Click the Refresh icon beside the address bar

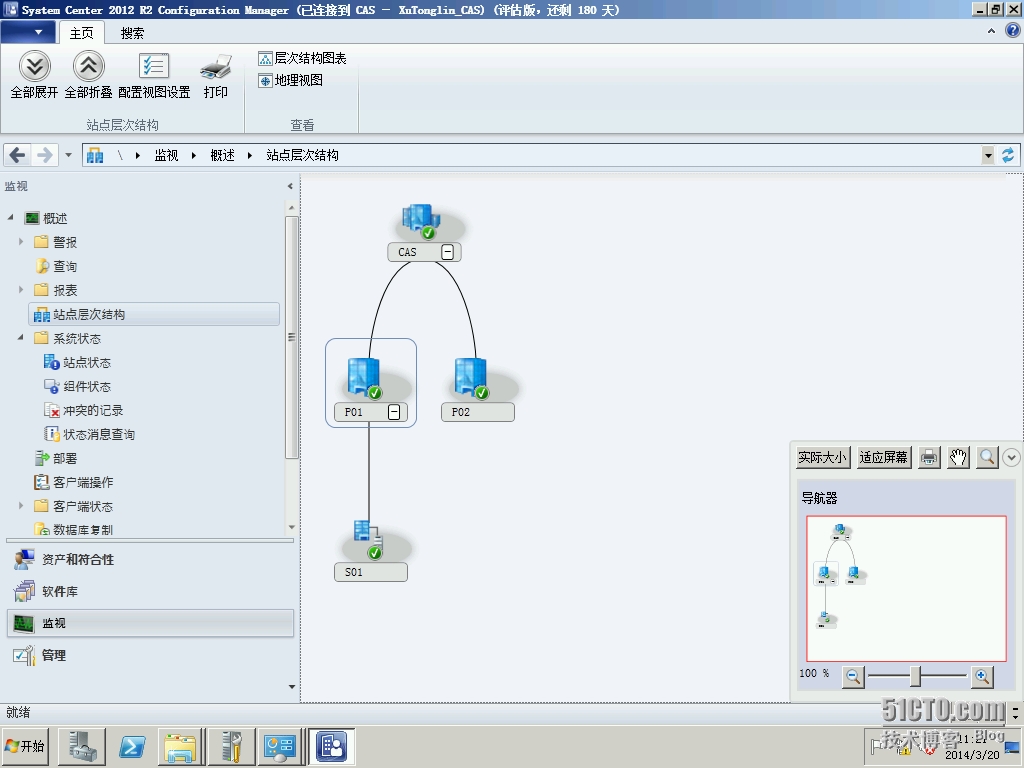(x=1008, y=155)
